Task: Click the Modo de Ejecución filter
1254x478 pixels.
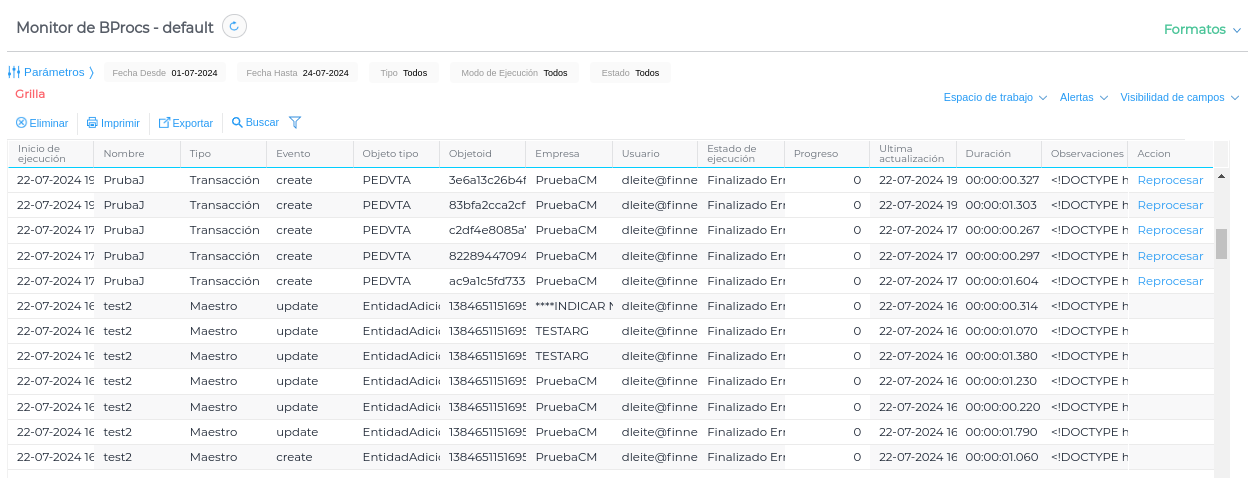Action: [514, 73]
